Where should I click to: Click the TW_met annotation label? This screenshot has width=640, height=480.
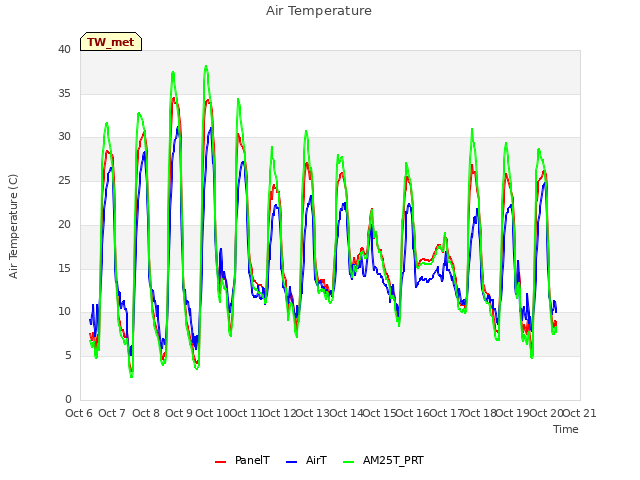coord(111,42)
